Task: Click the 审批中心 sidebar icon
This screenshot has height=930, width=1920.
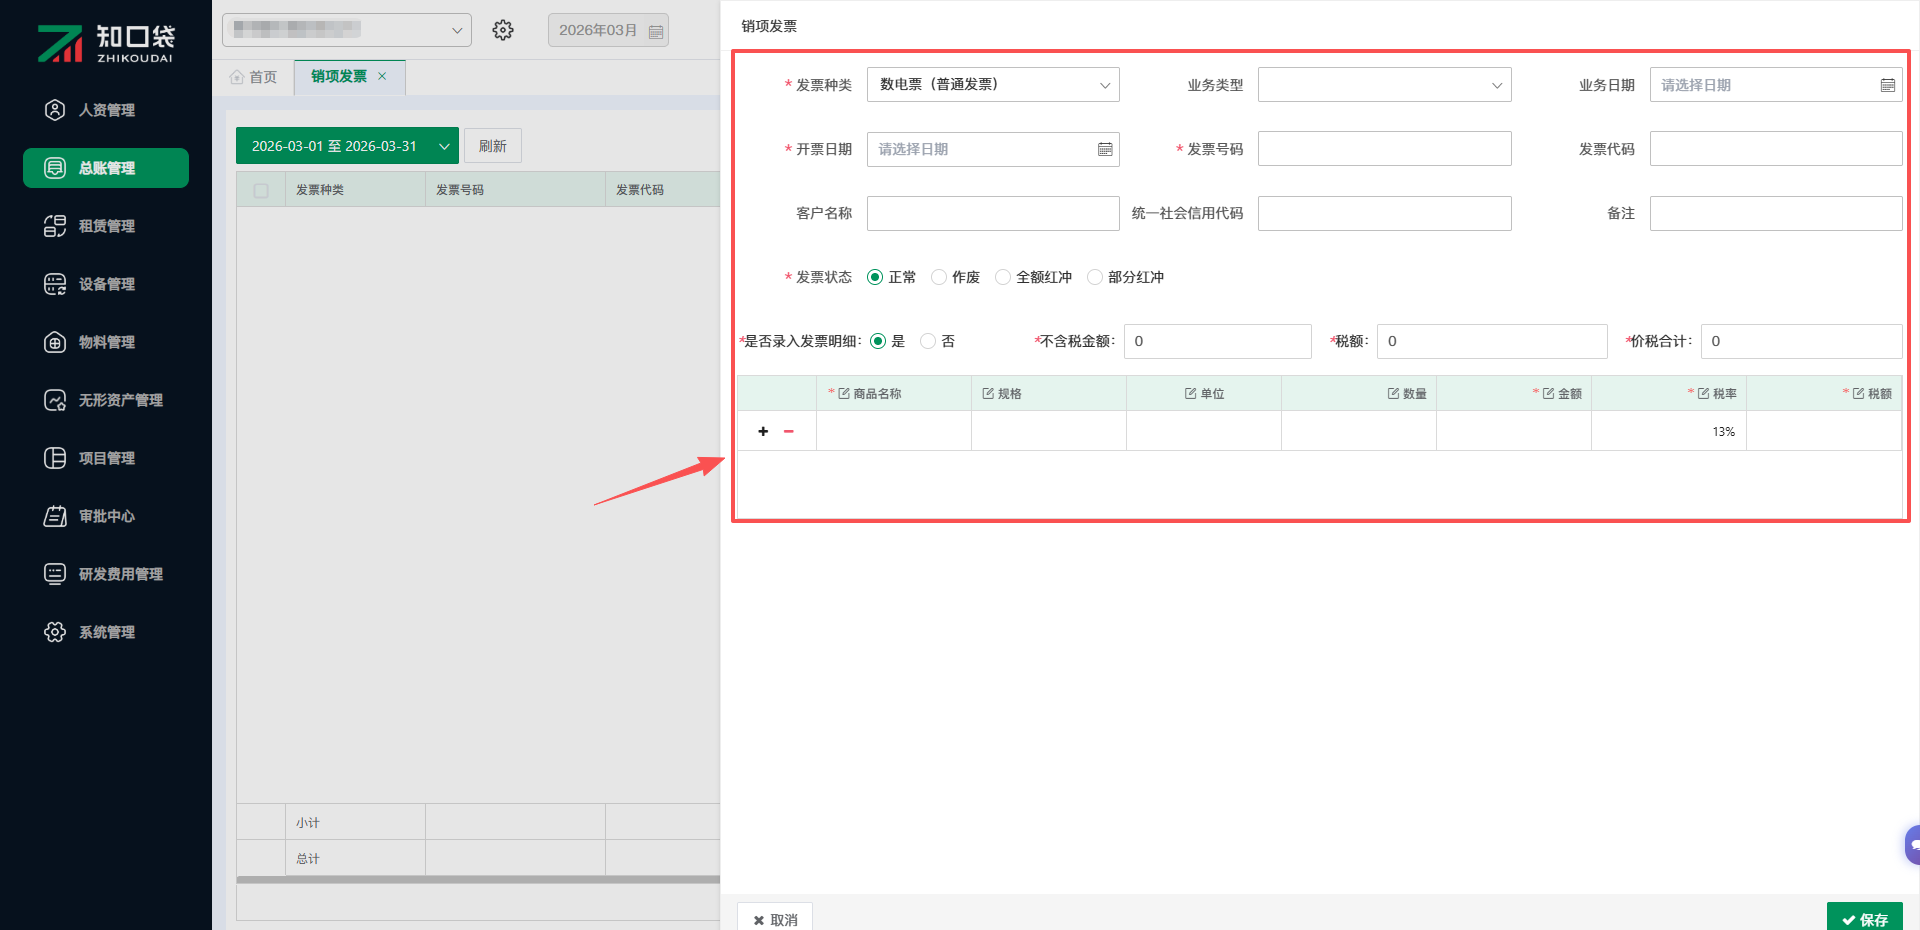Action: coord(55,516)
